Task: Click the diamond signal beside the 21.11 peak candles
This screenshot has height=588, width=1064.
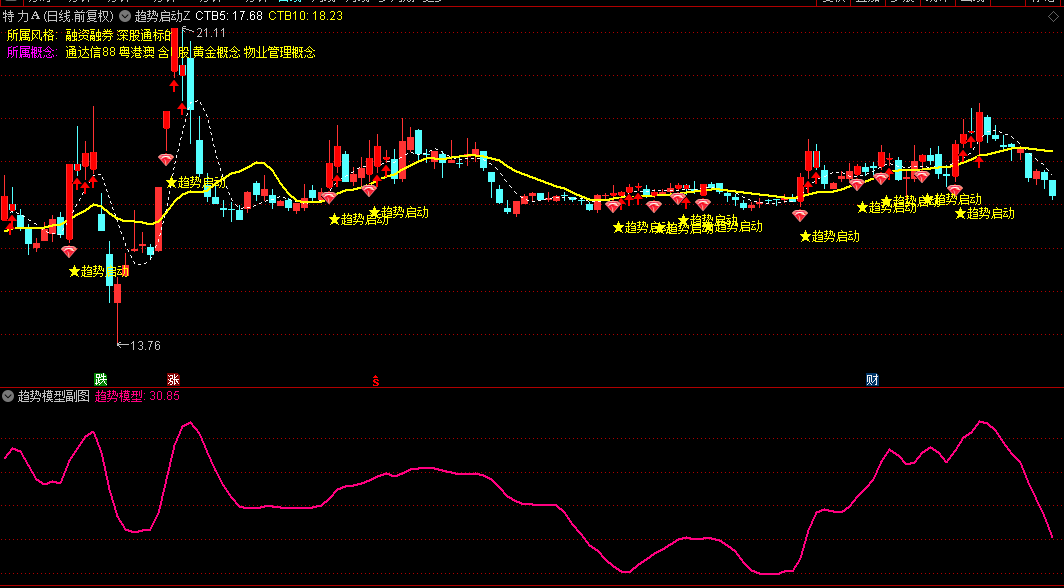Action: (166, 160)
